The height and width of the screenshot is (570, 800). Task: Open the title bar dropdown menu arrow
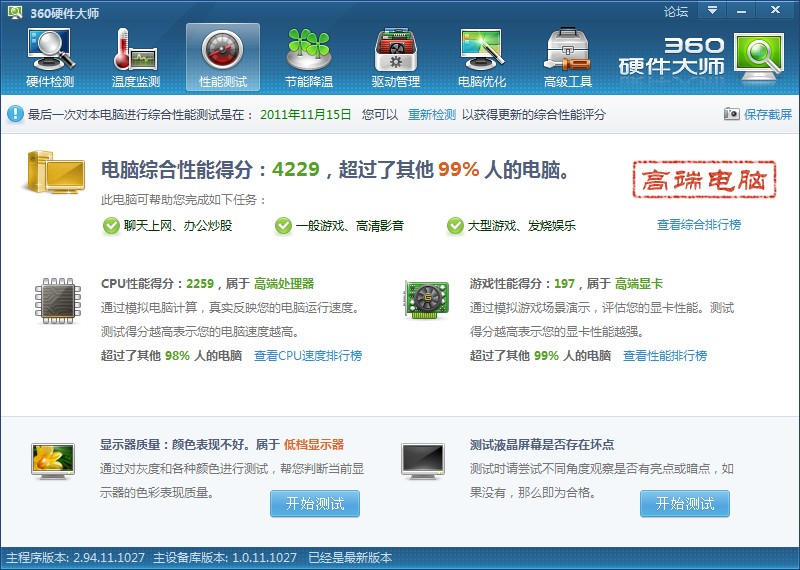712,11
